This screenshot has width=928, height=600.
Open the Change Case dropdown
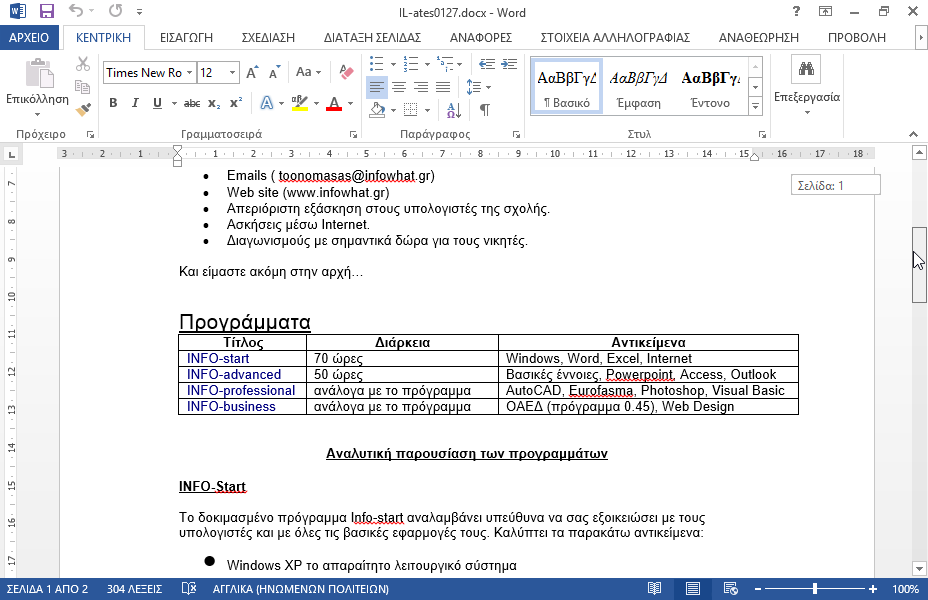tap(308, 72)
